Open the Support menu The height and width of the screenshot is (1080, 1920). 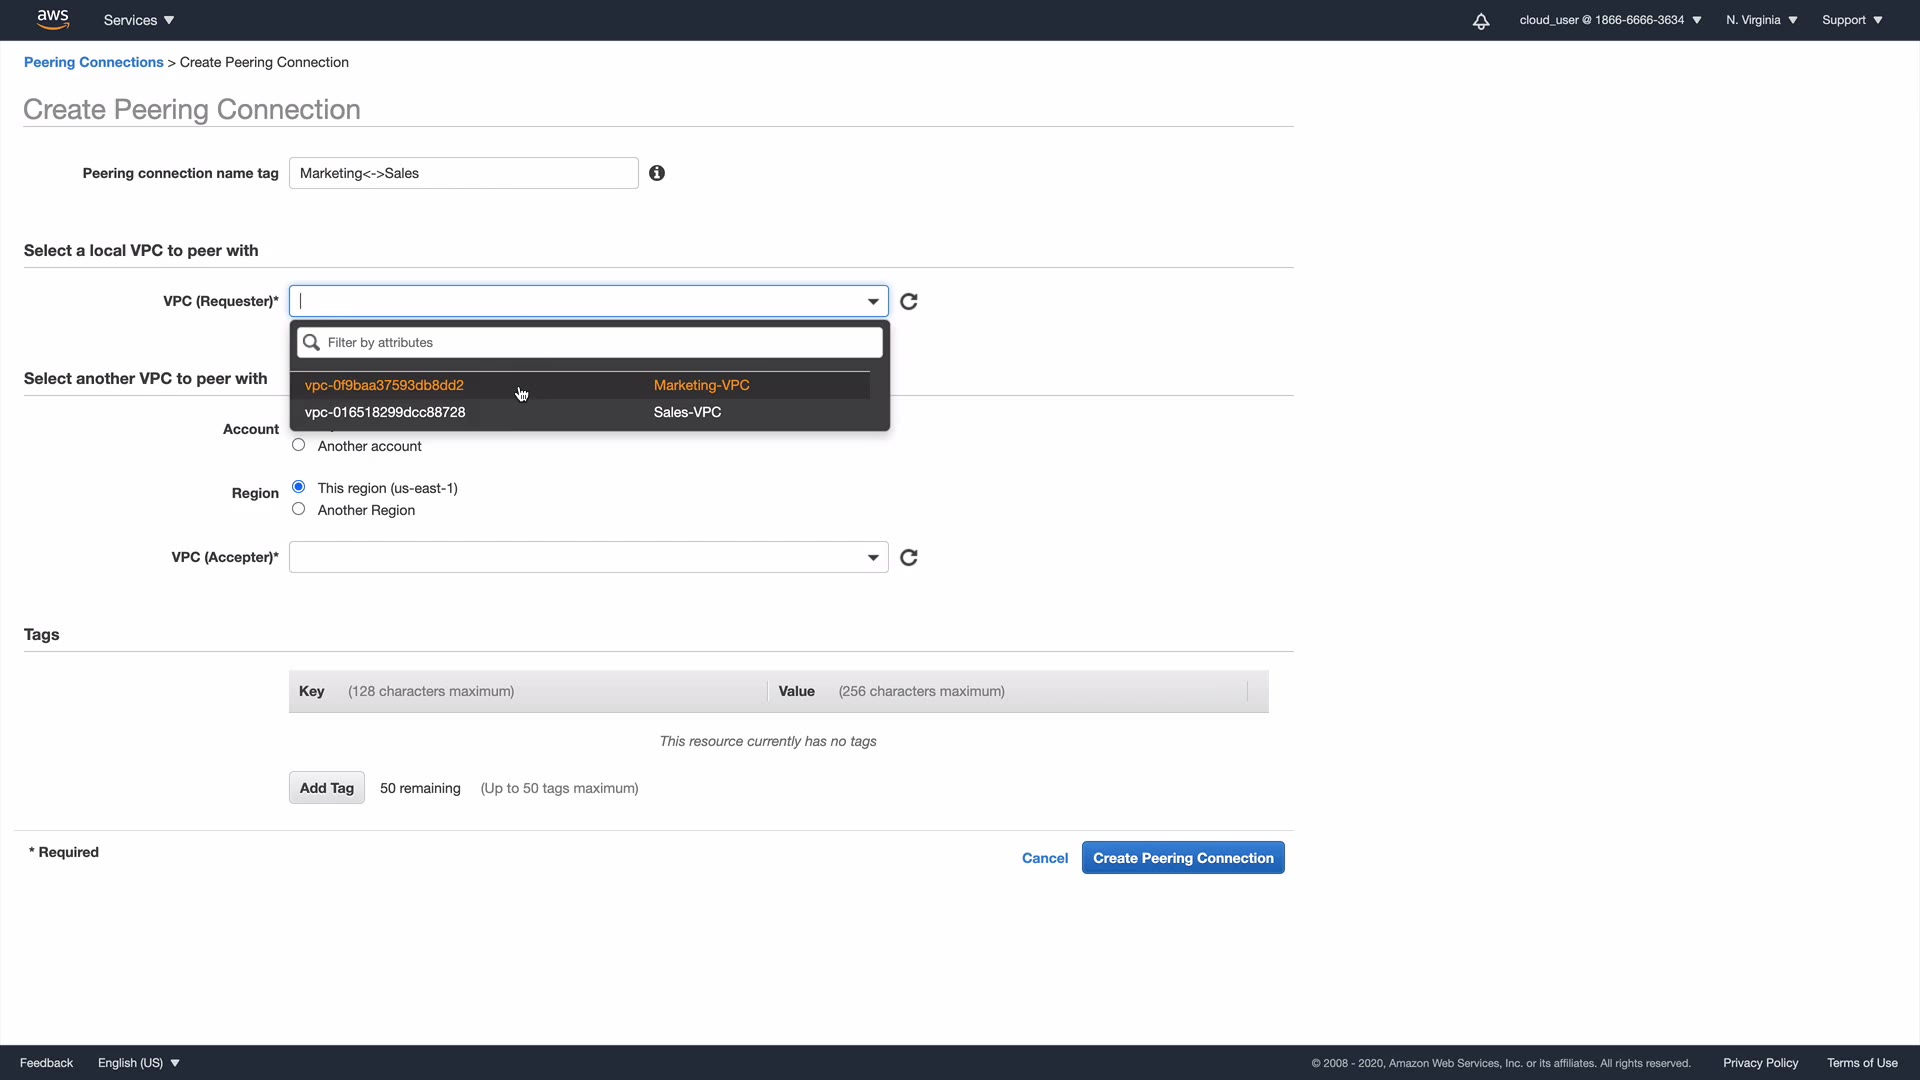1852,20
